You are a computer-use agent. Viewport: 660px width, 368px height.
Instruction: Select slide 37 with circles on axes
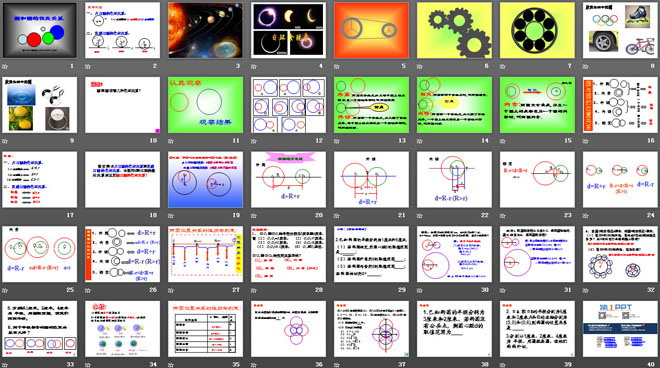(x=371, y=328)
